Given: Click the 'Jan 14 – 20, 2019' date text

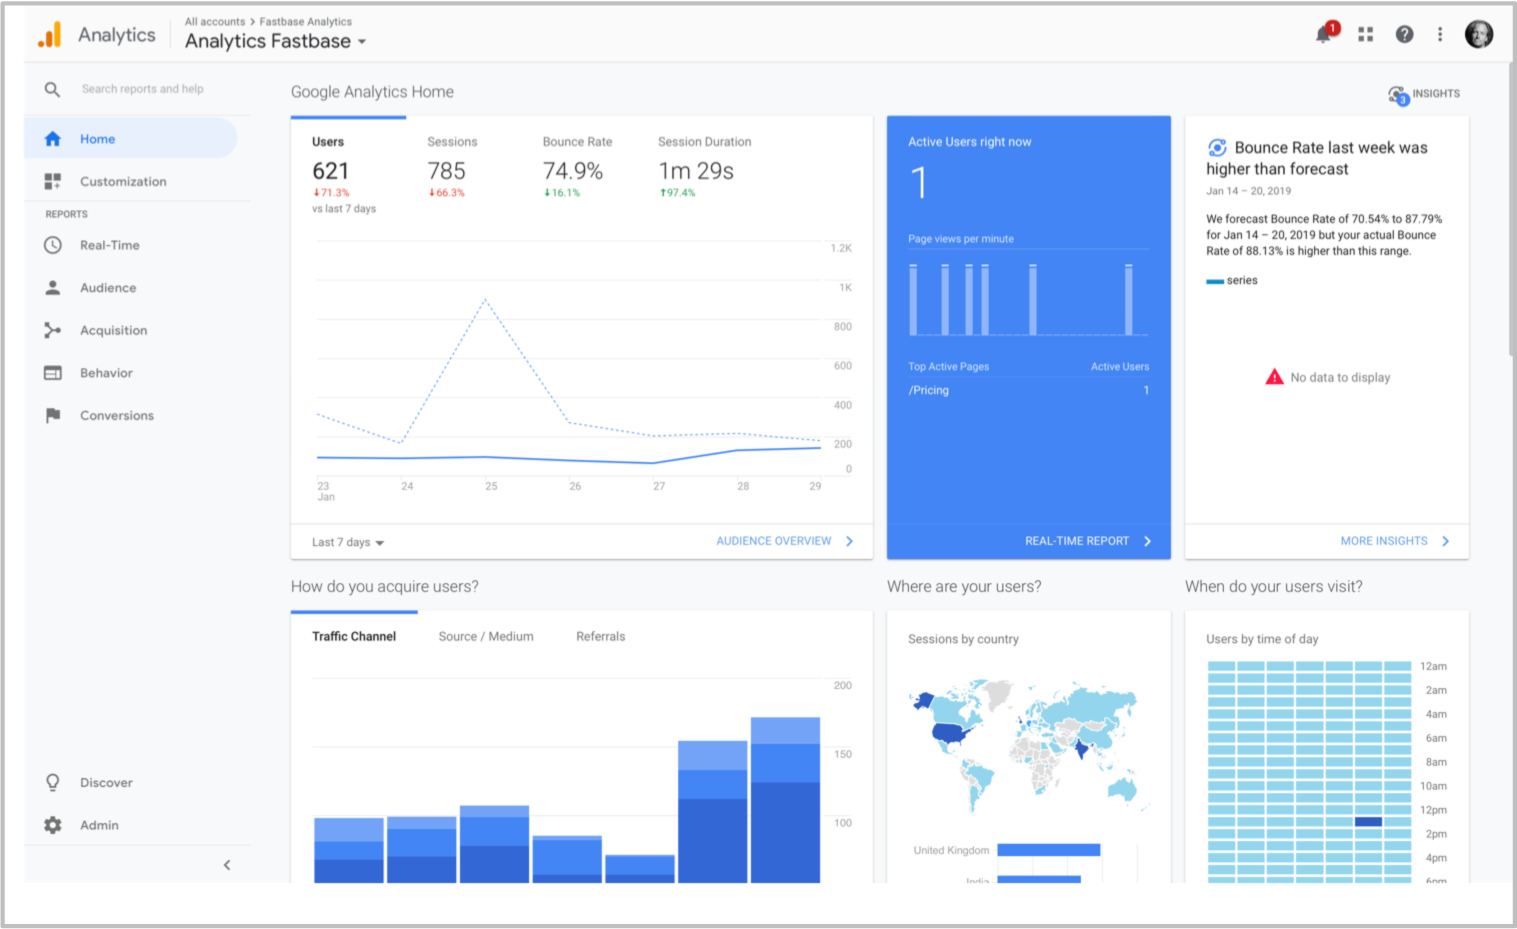Looking at the screenshot, I should (x=1248, y=191).
